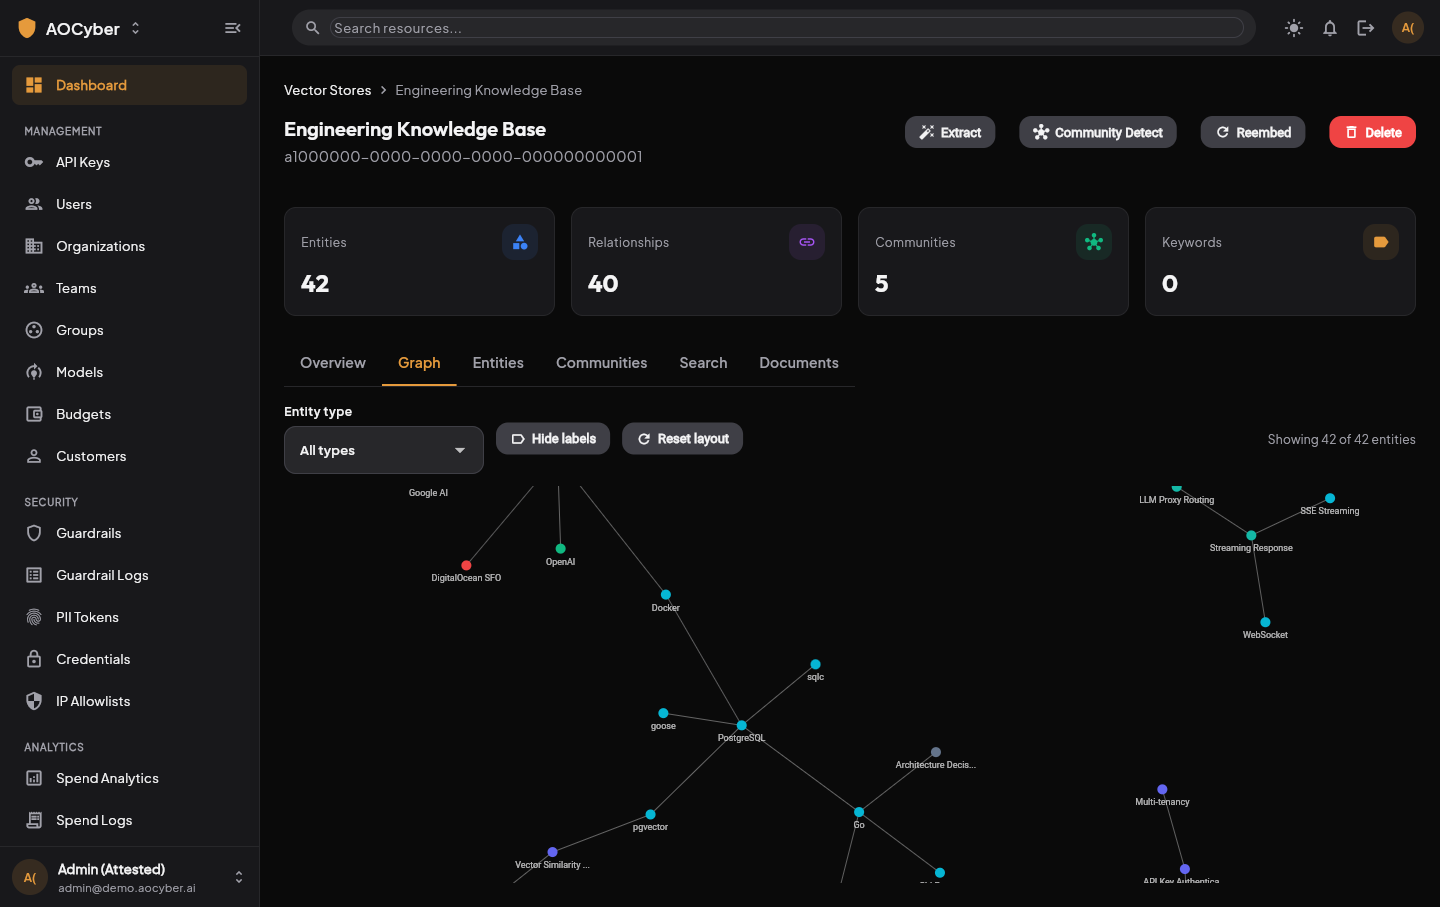Image resolution: width=1440 pixels, height=907 pixels.
Task: Click the red DigitalOcean SFO node
Action: (x=466, y=565)
